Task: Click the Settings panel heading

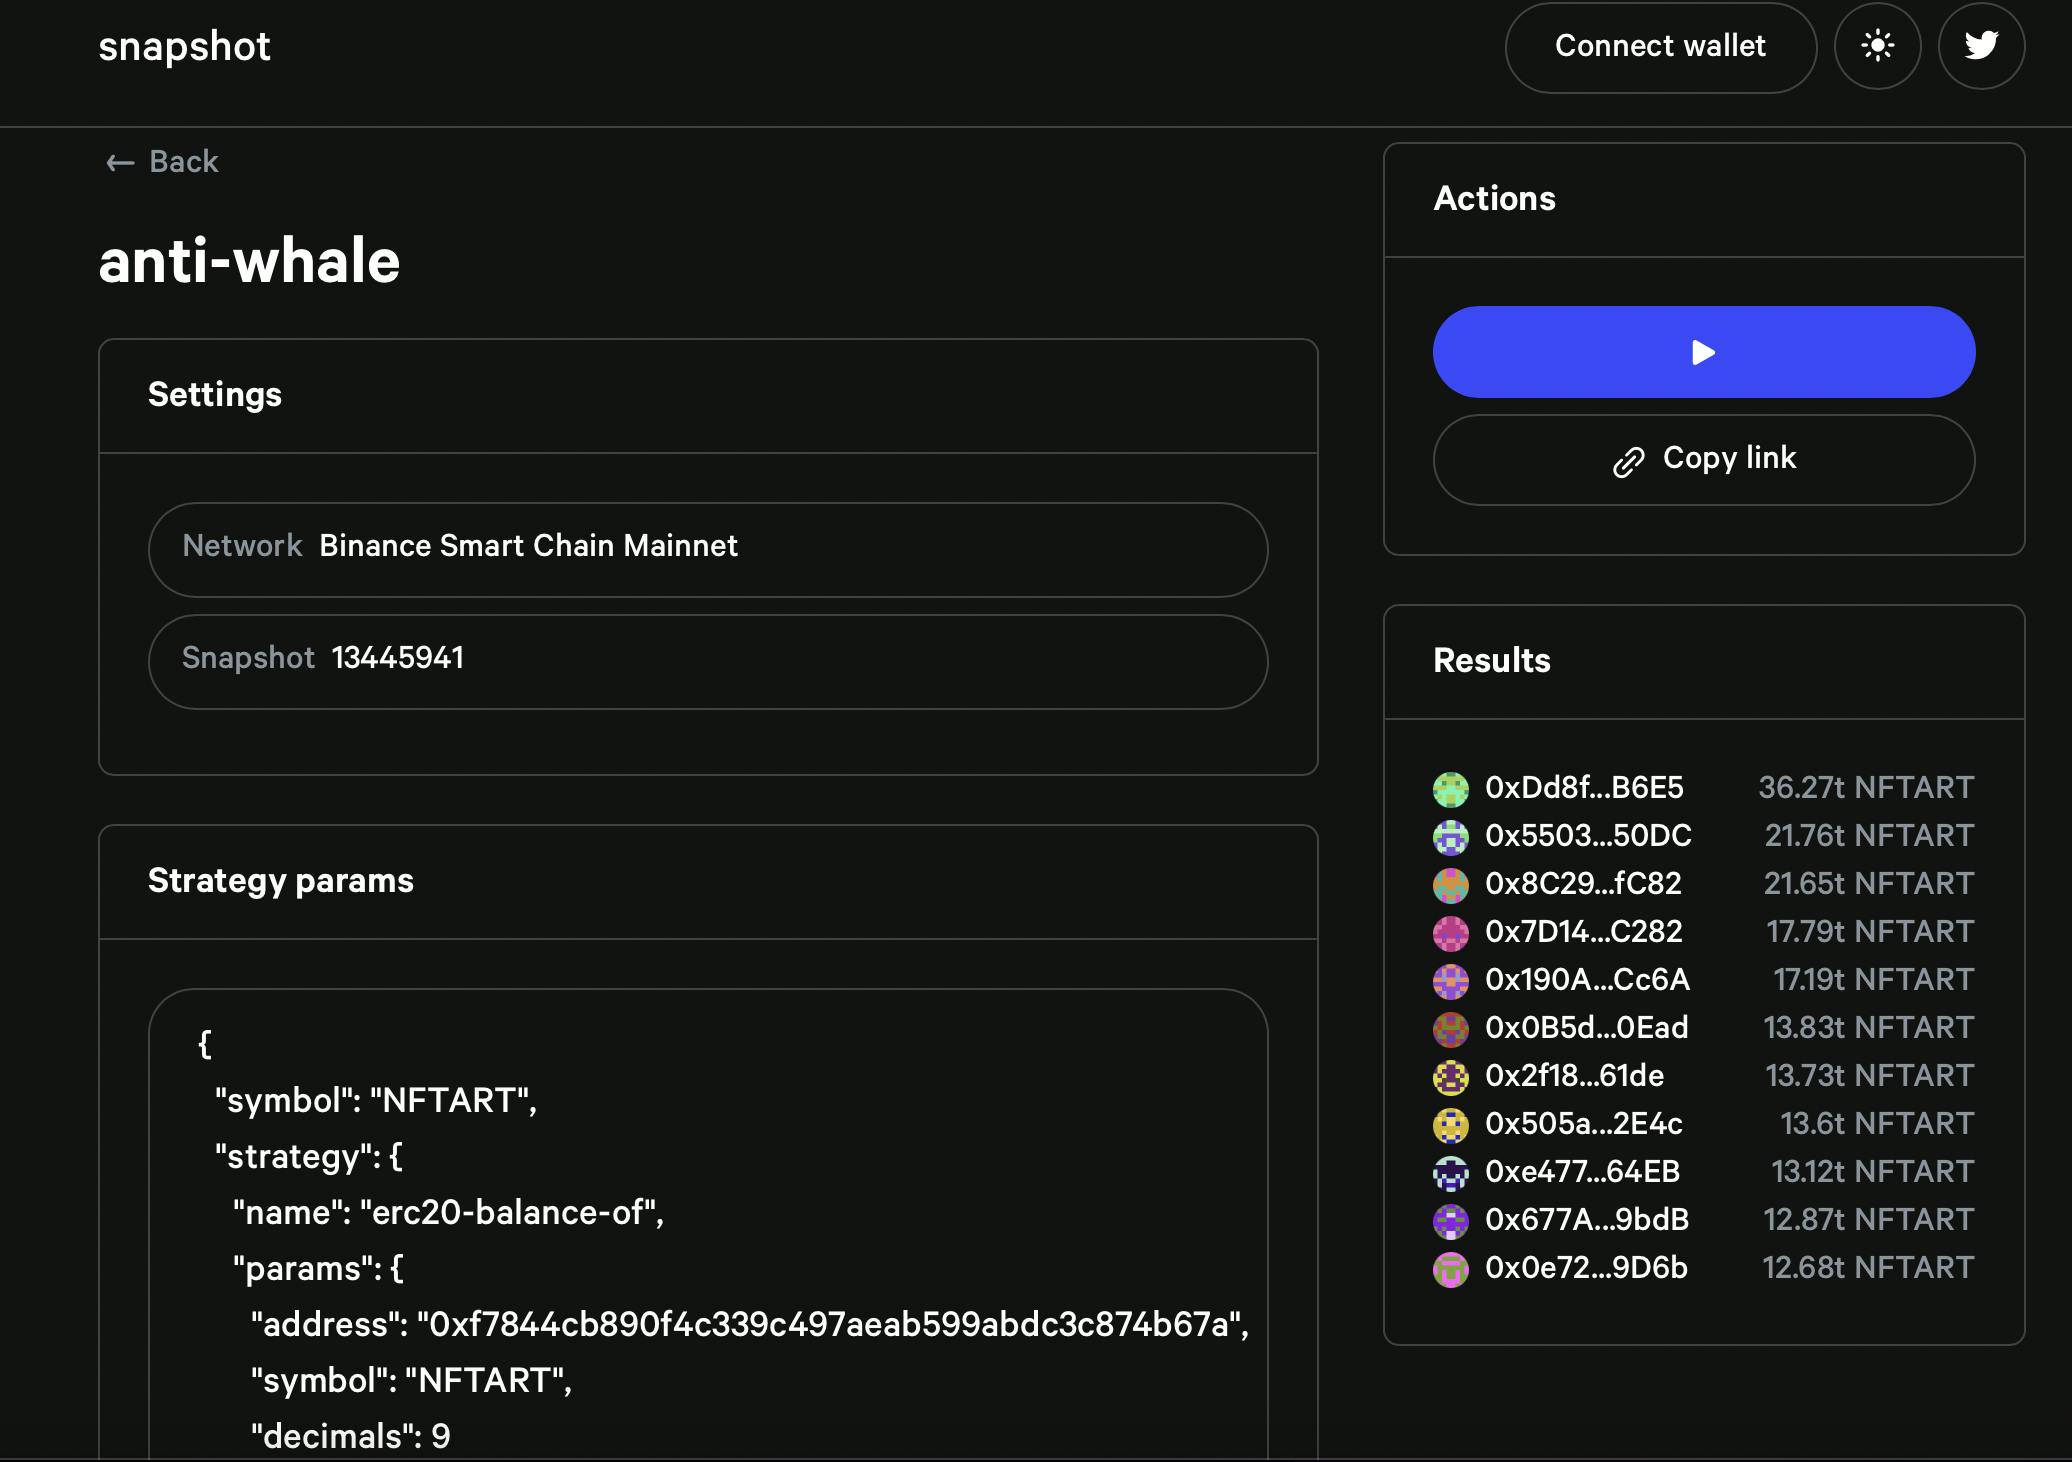Action: pyautogui.click(x=215, y=395)
